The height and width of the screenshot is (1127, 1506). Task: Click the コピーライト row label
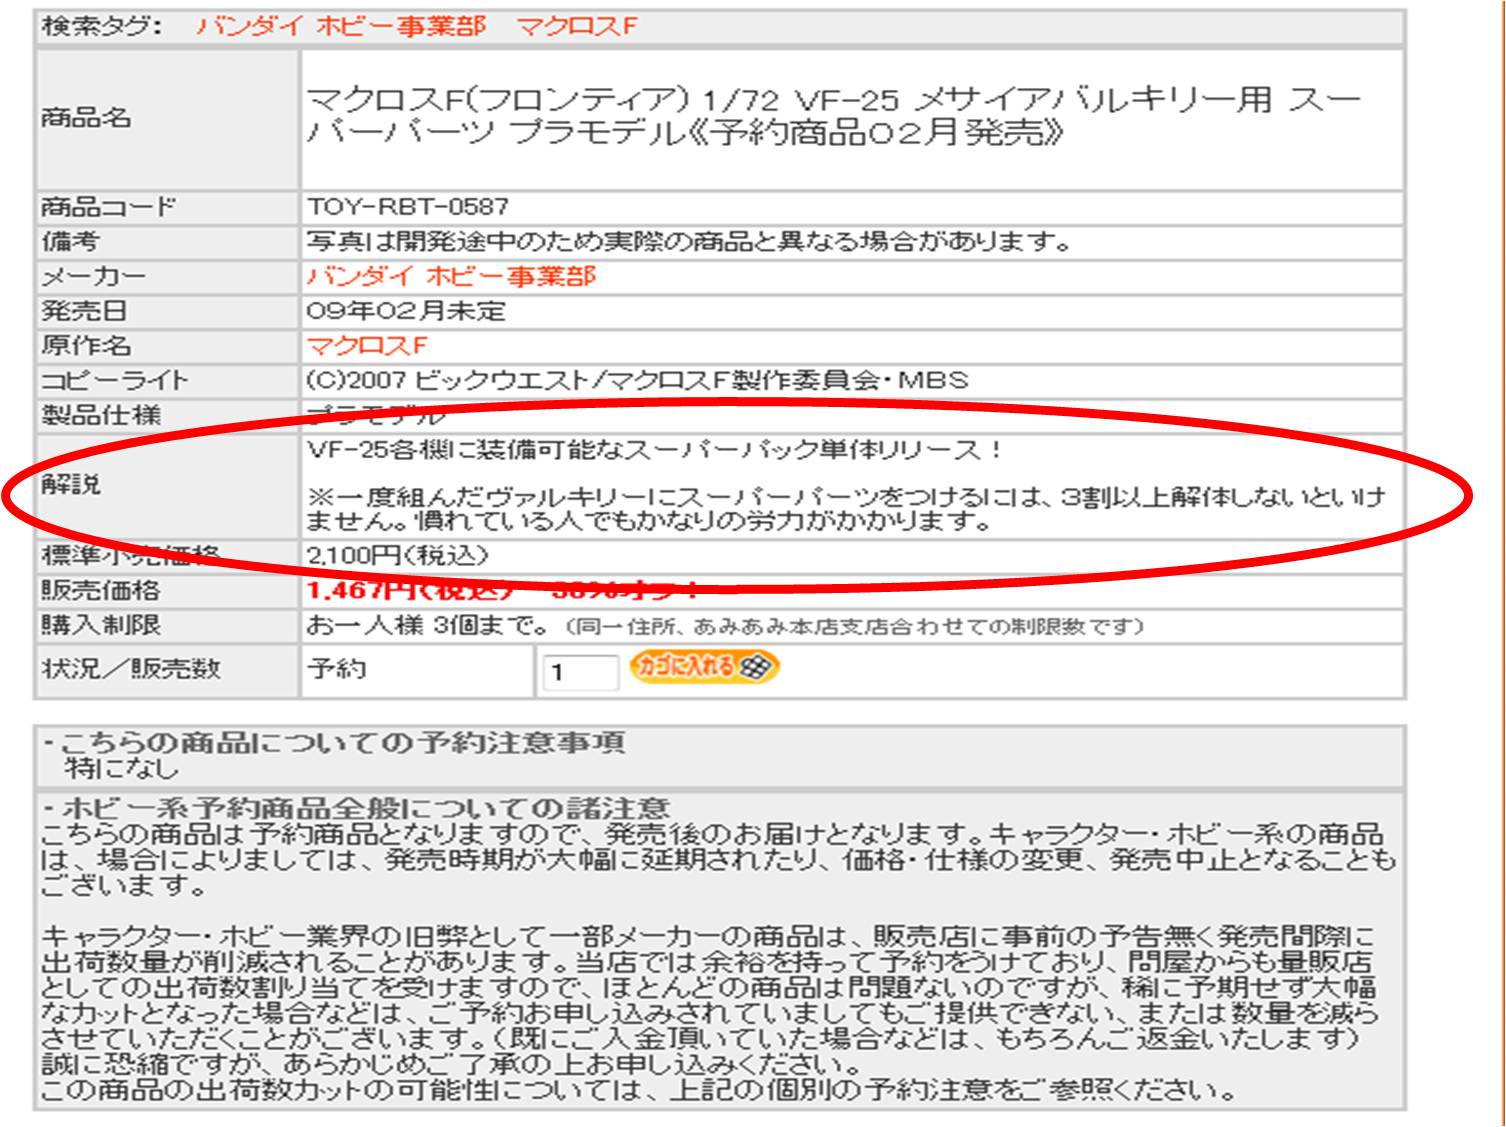[114, 380]
